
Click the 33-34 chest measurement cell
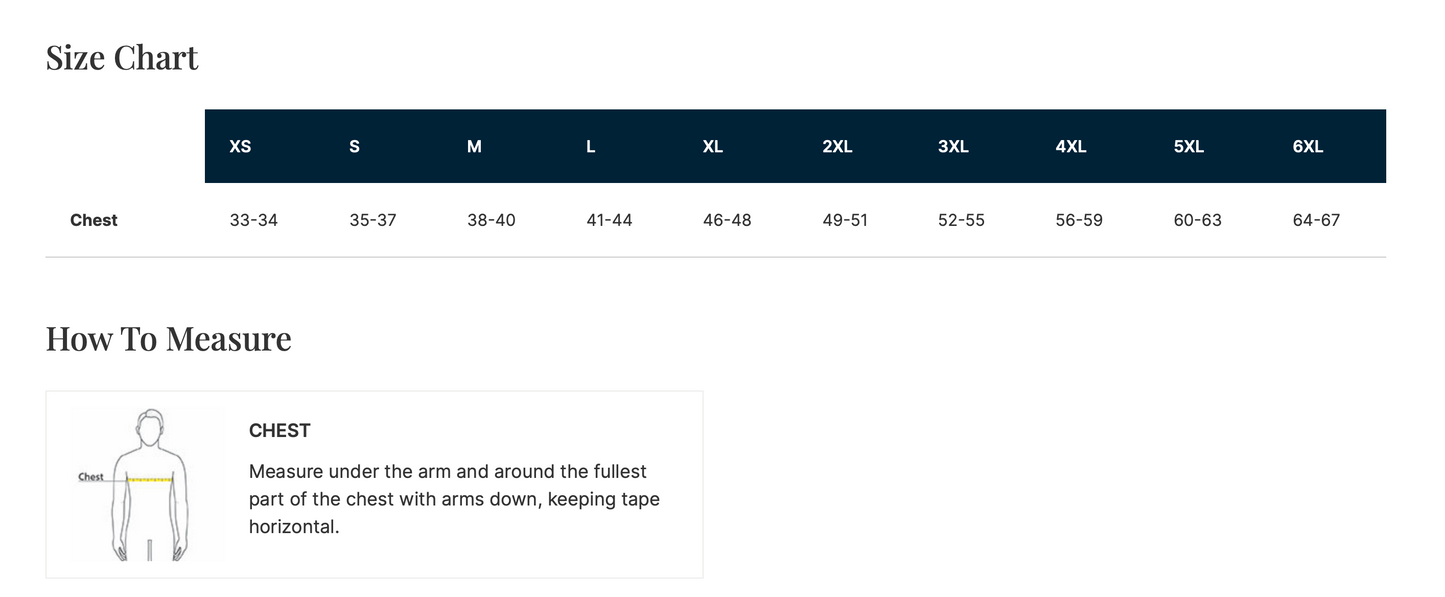(x=254, y=220)
